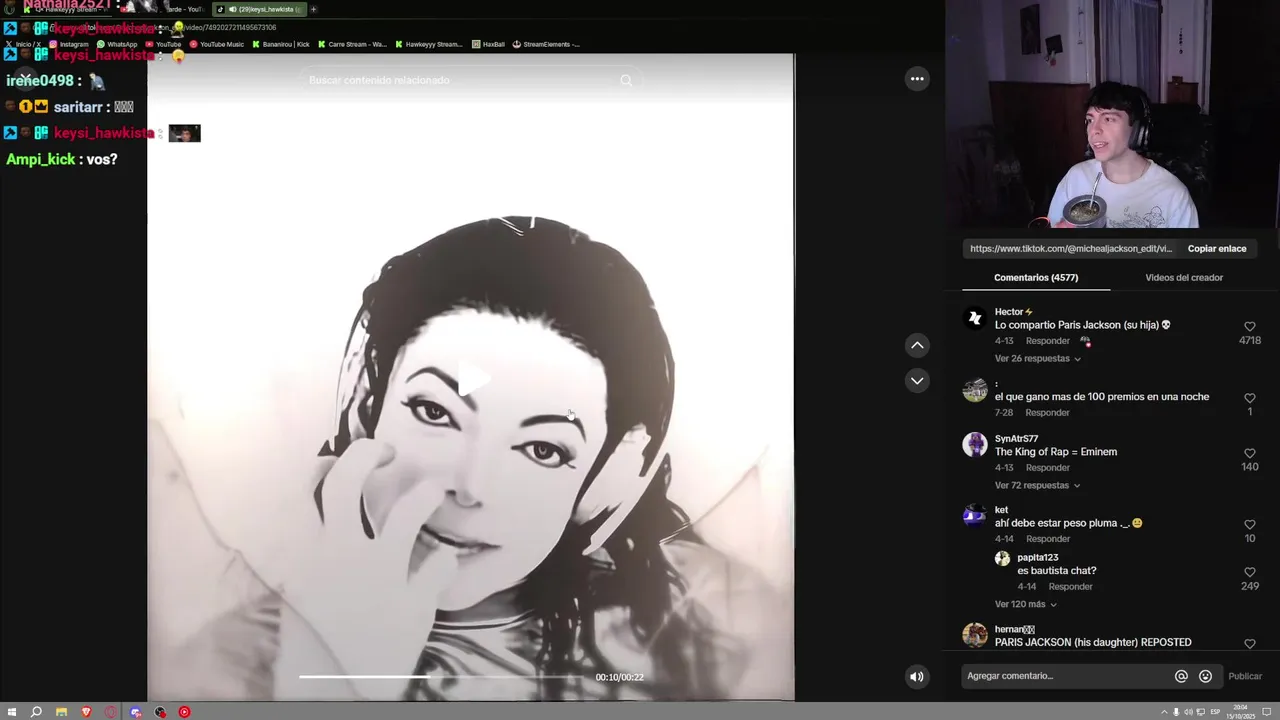Expand 'Ver 26 respuestas' under Hector's comment
The height and width of the screenshot is (720, 1280).
[1037, 359]
